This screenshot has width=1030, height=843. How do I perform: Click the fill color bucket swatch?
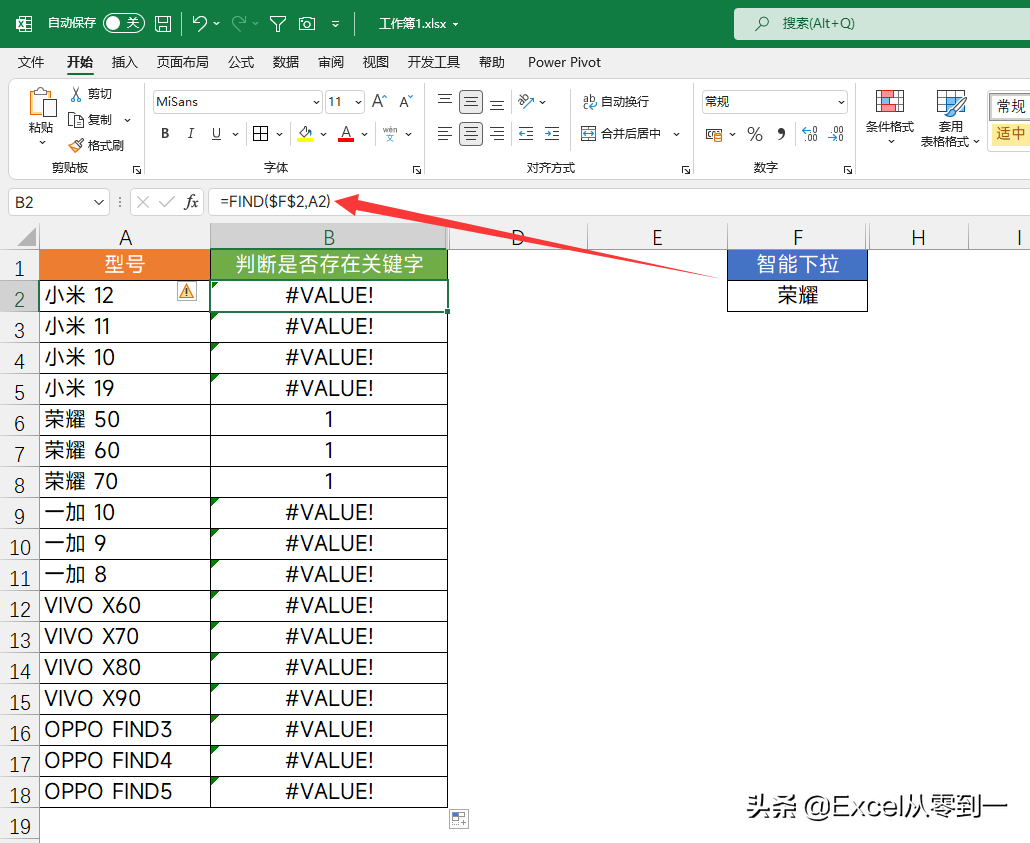coord(305,134)
